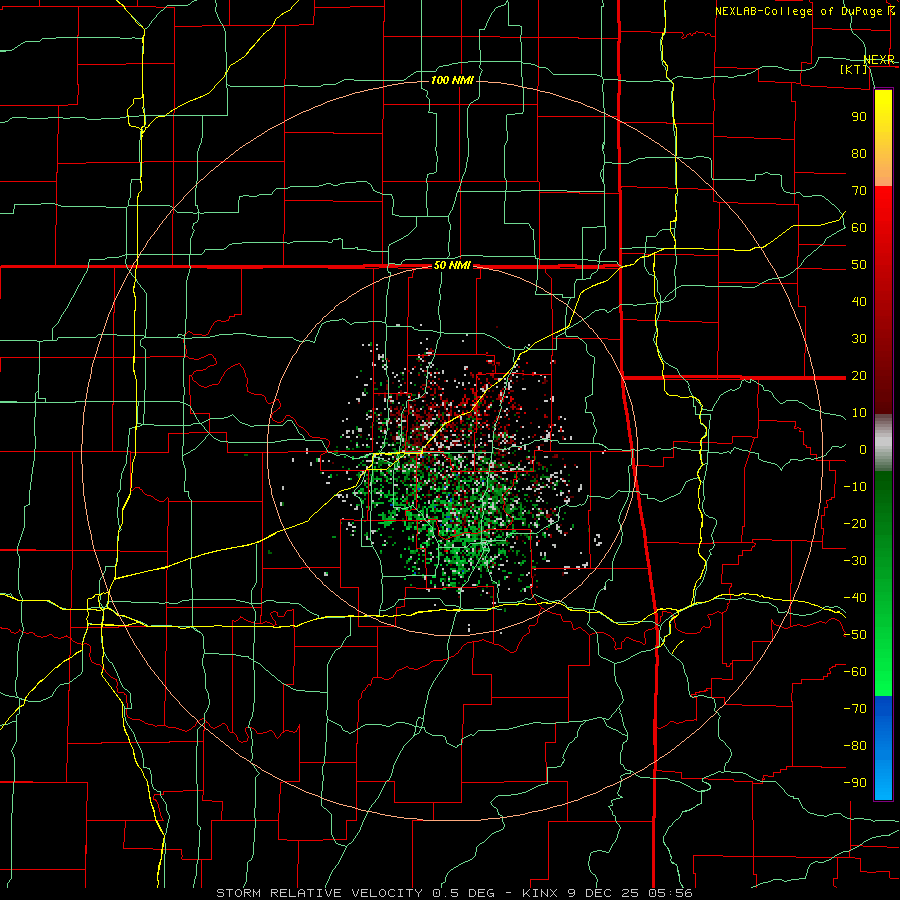This screenshot has width=900, height=900.
Task: Click the "100 NMI" range ring label
Action: [x=452, y=80]
